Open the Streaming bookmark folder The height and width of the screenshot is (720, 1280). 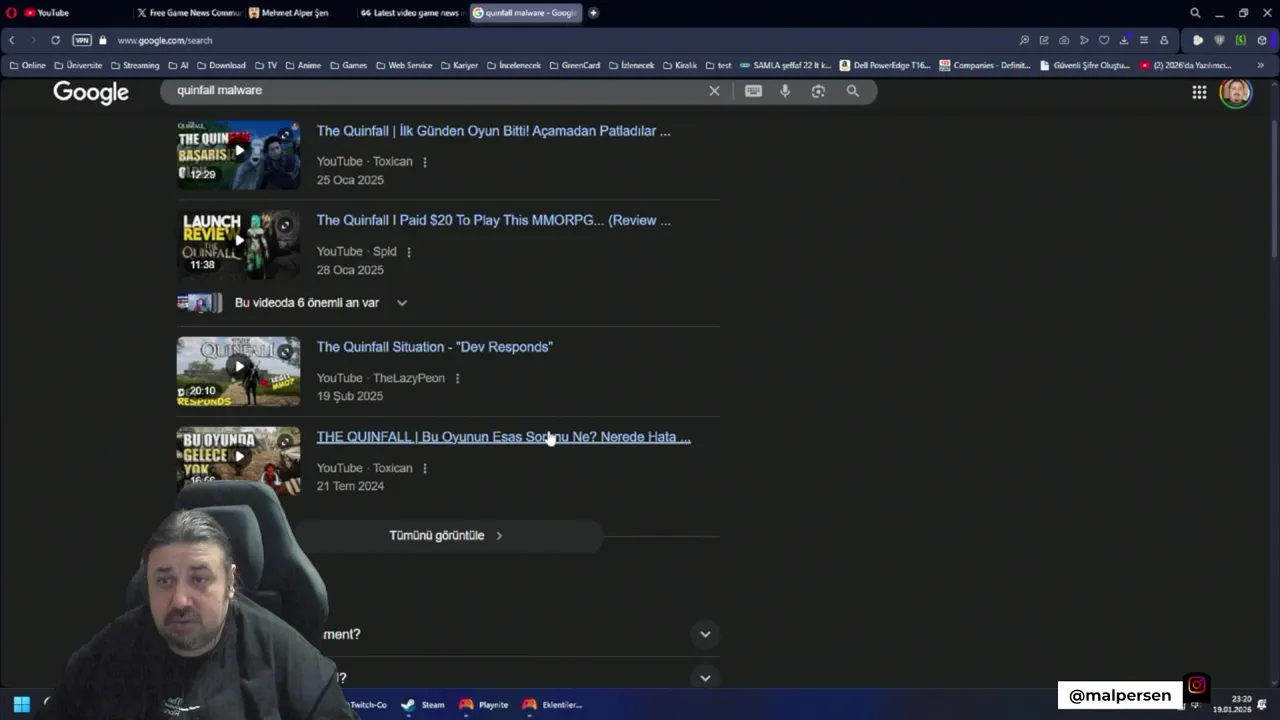(x=135, y=65)
